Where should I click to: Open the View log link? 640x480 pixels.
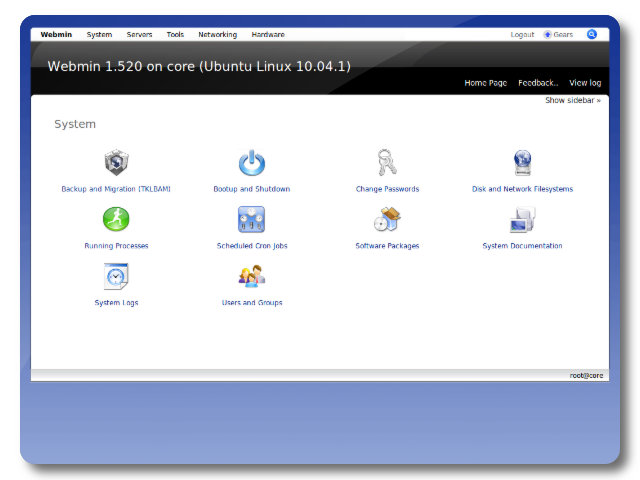click(585, 83)
